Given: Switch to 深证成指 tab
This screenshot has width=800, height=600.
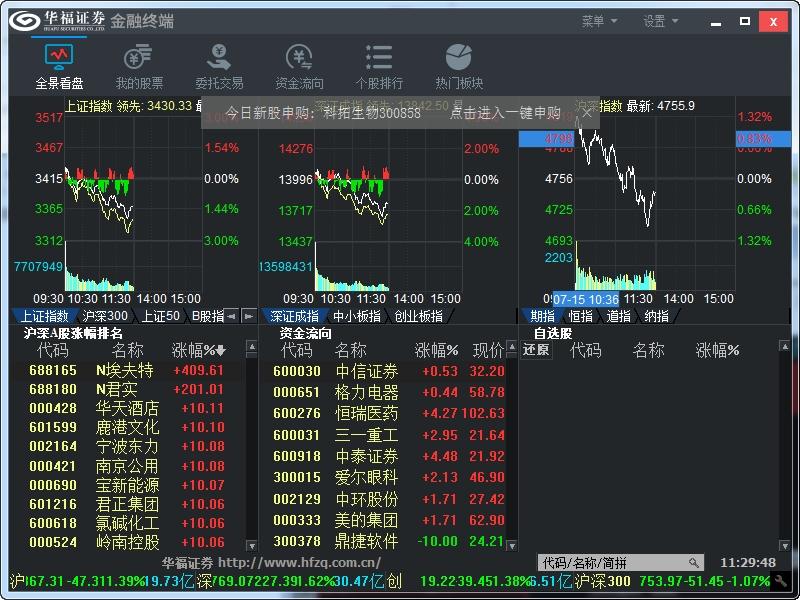Looking at the screenshot, I should click(294, 316).
